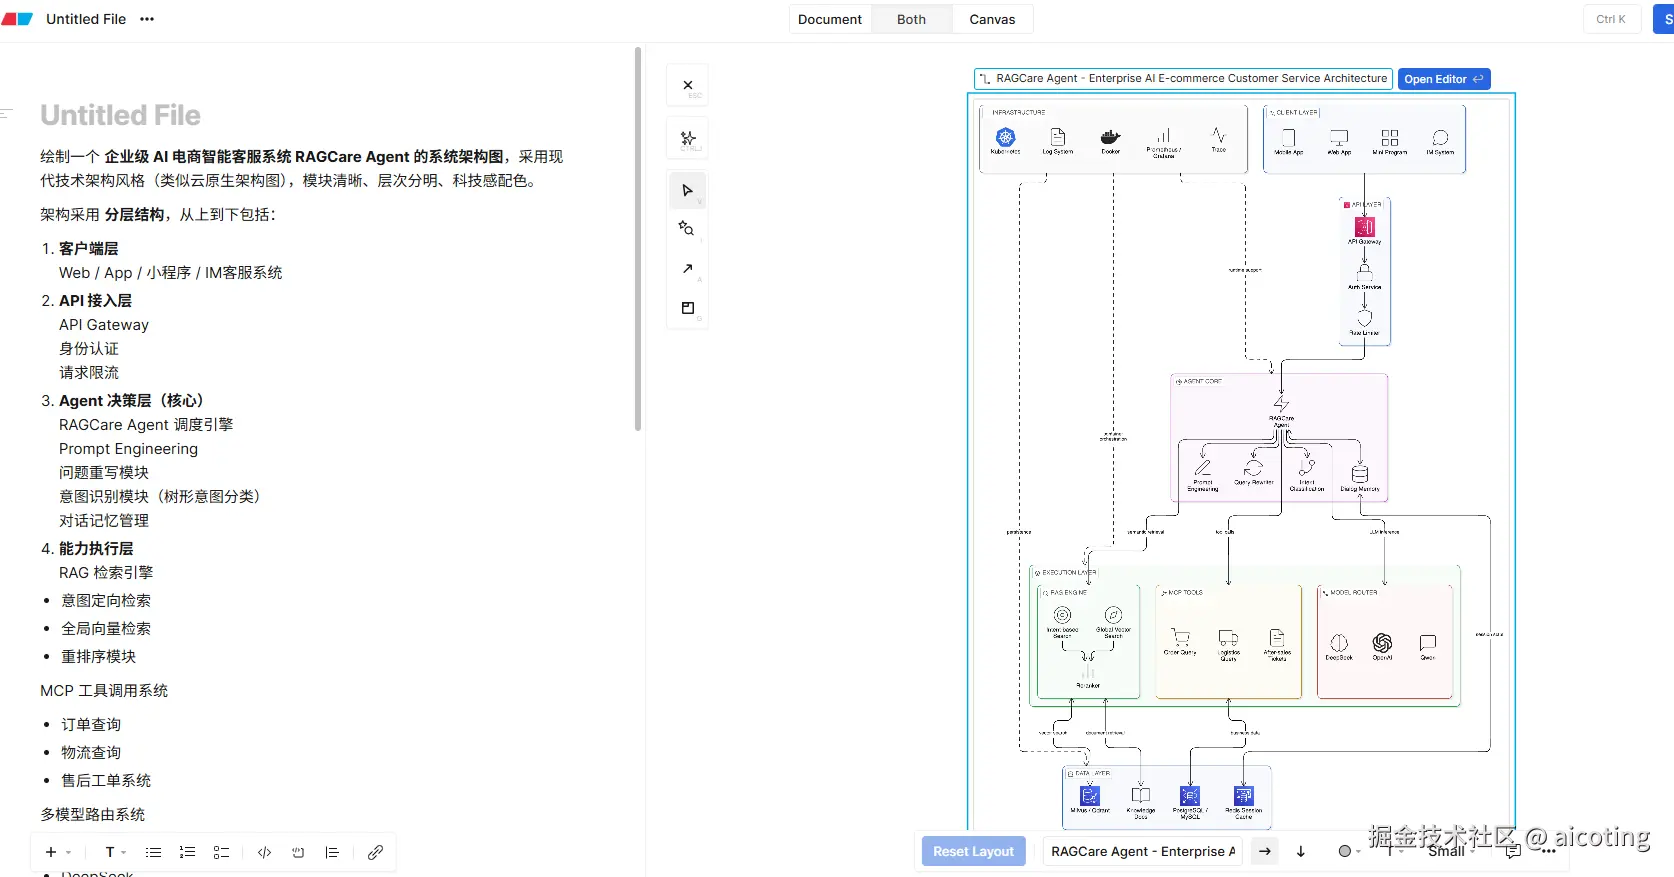The width and height of the screenshot is (1674, 877).
Task: Click the diagram name input field
Action: [1142, 852]
